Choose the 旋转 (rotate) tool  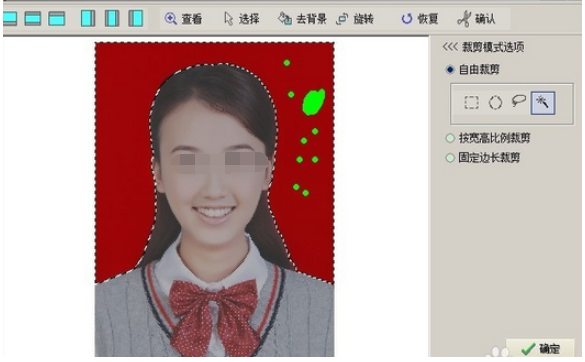click(x=355, y=19)
